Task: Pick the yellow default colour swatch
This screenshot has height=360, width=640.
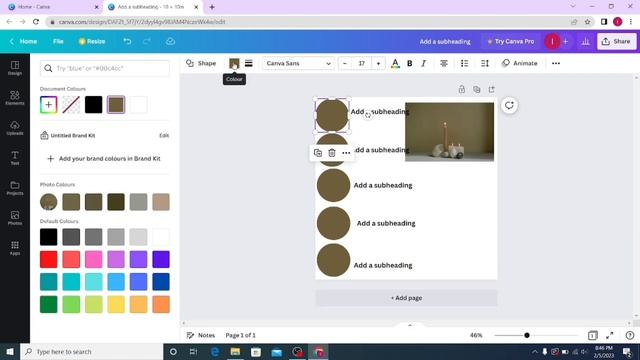Action: coord(116,304)
